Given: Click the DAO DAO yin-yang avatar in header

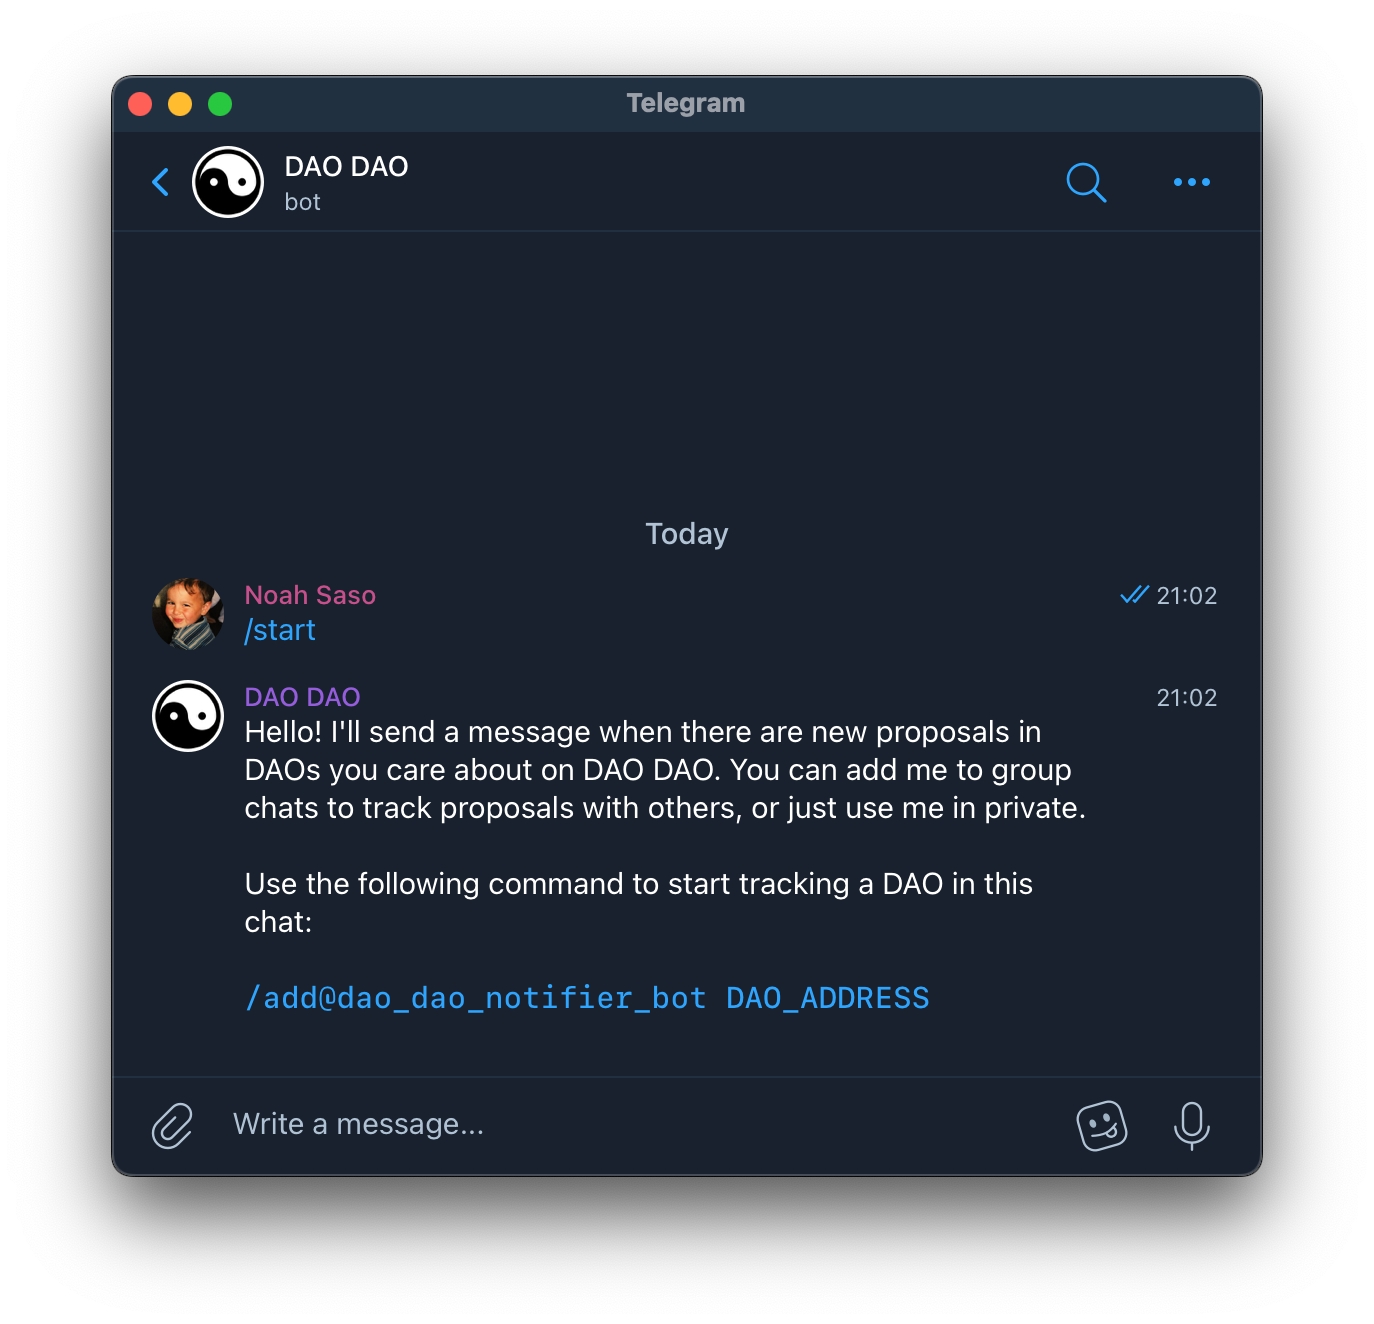Looking at the screenshot, I should pyautogui.click(x=228, y=182).
